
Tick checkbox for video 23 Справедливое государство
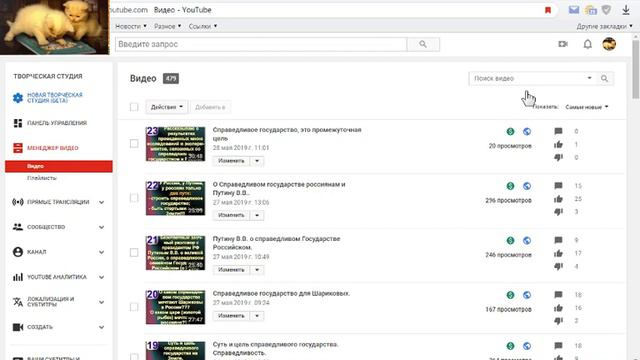click(134, 143)
